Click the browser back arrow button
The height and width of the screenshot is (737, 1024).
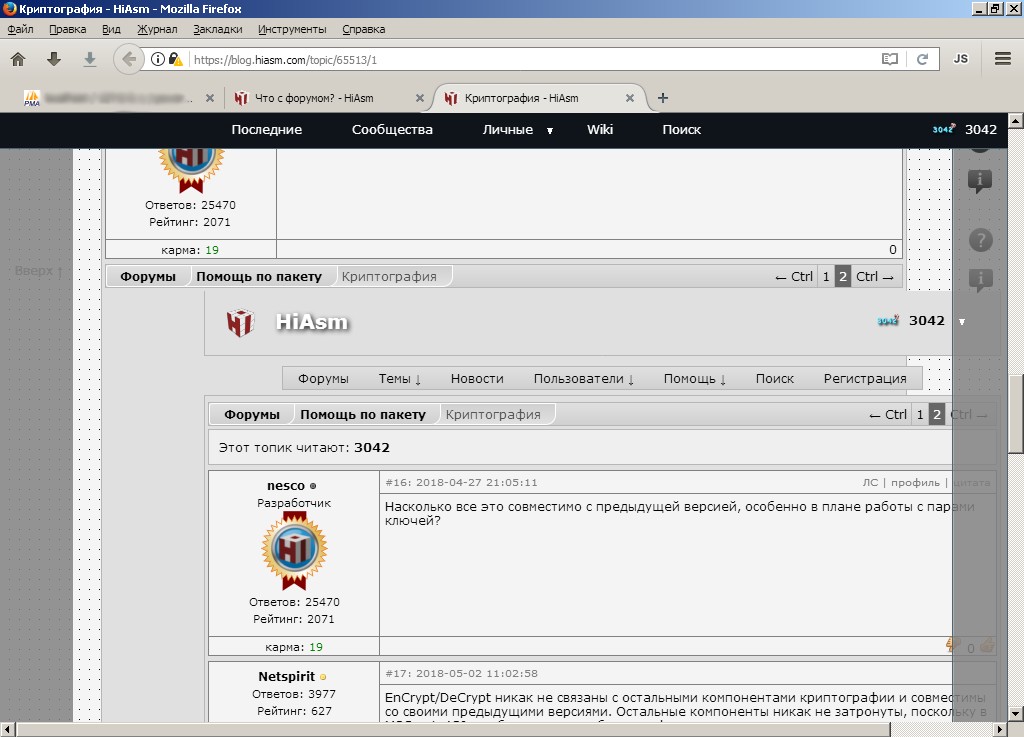pos(129,59)
